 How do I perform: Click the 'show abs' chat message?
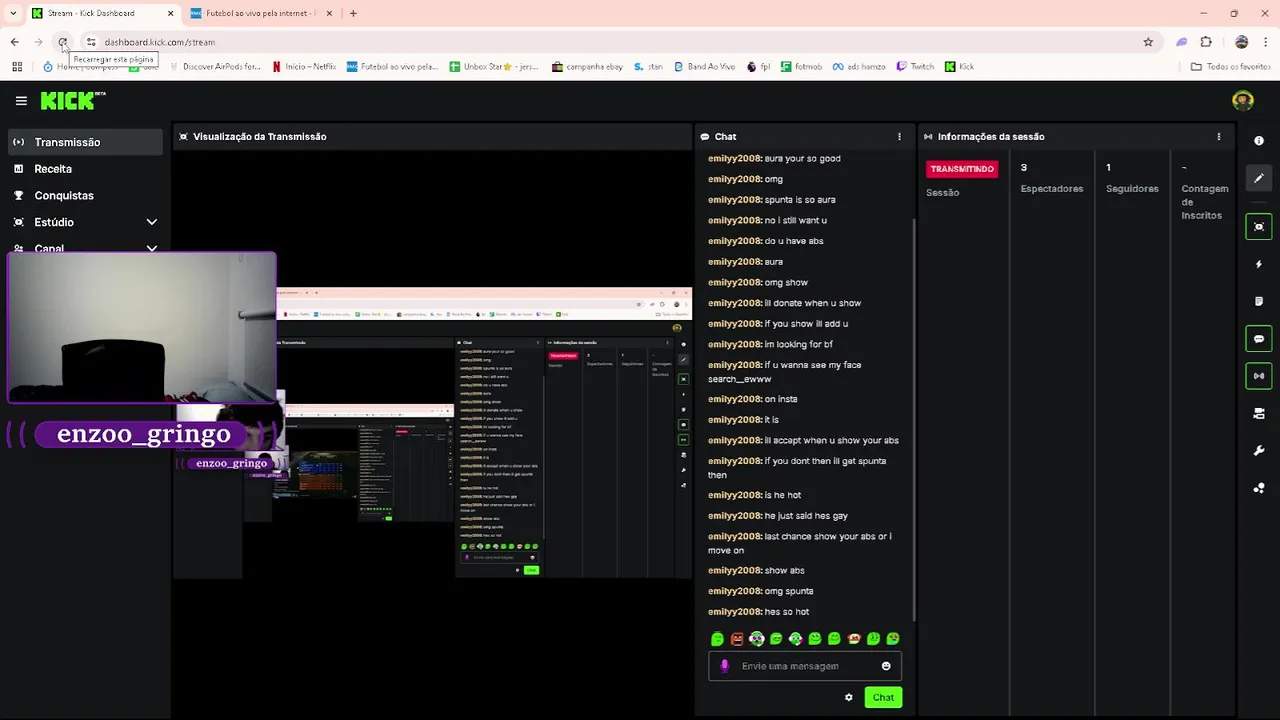point(756,570)
